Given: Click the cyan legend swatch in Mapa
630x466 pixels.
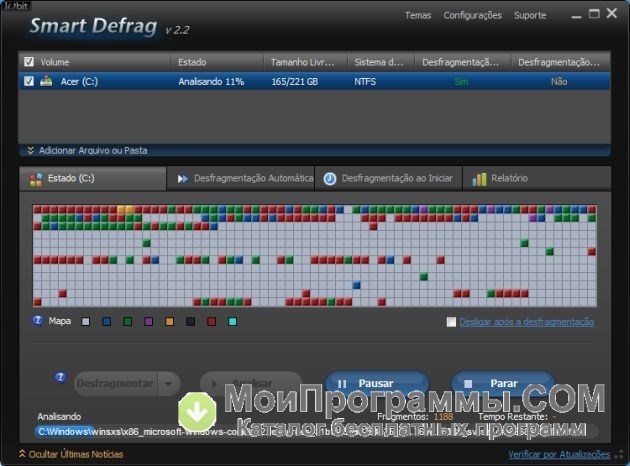Looking at the screenshot, I should point(232,321).
